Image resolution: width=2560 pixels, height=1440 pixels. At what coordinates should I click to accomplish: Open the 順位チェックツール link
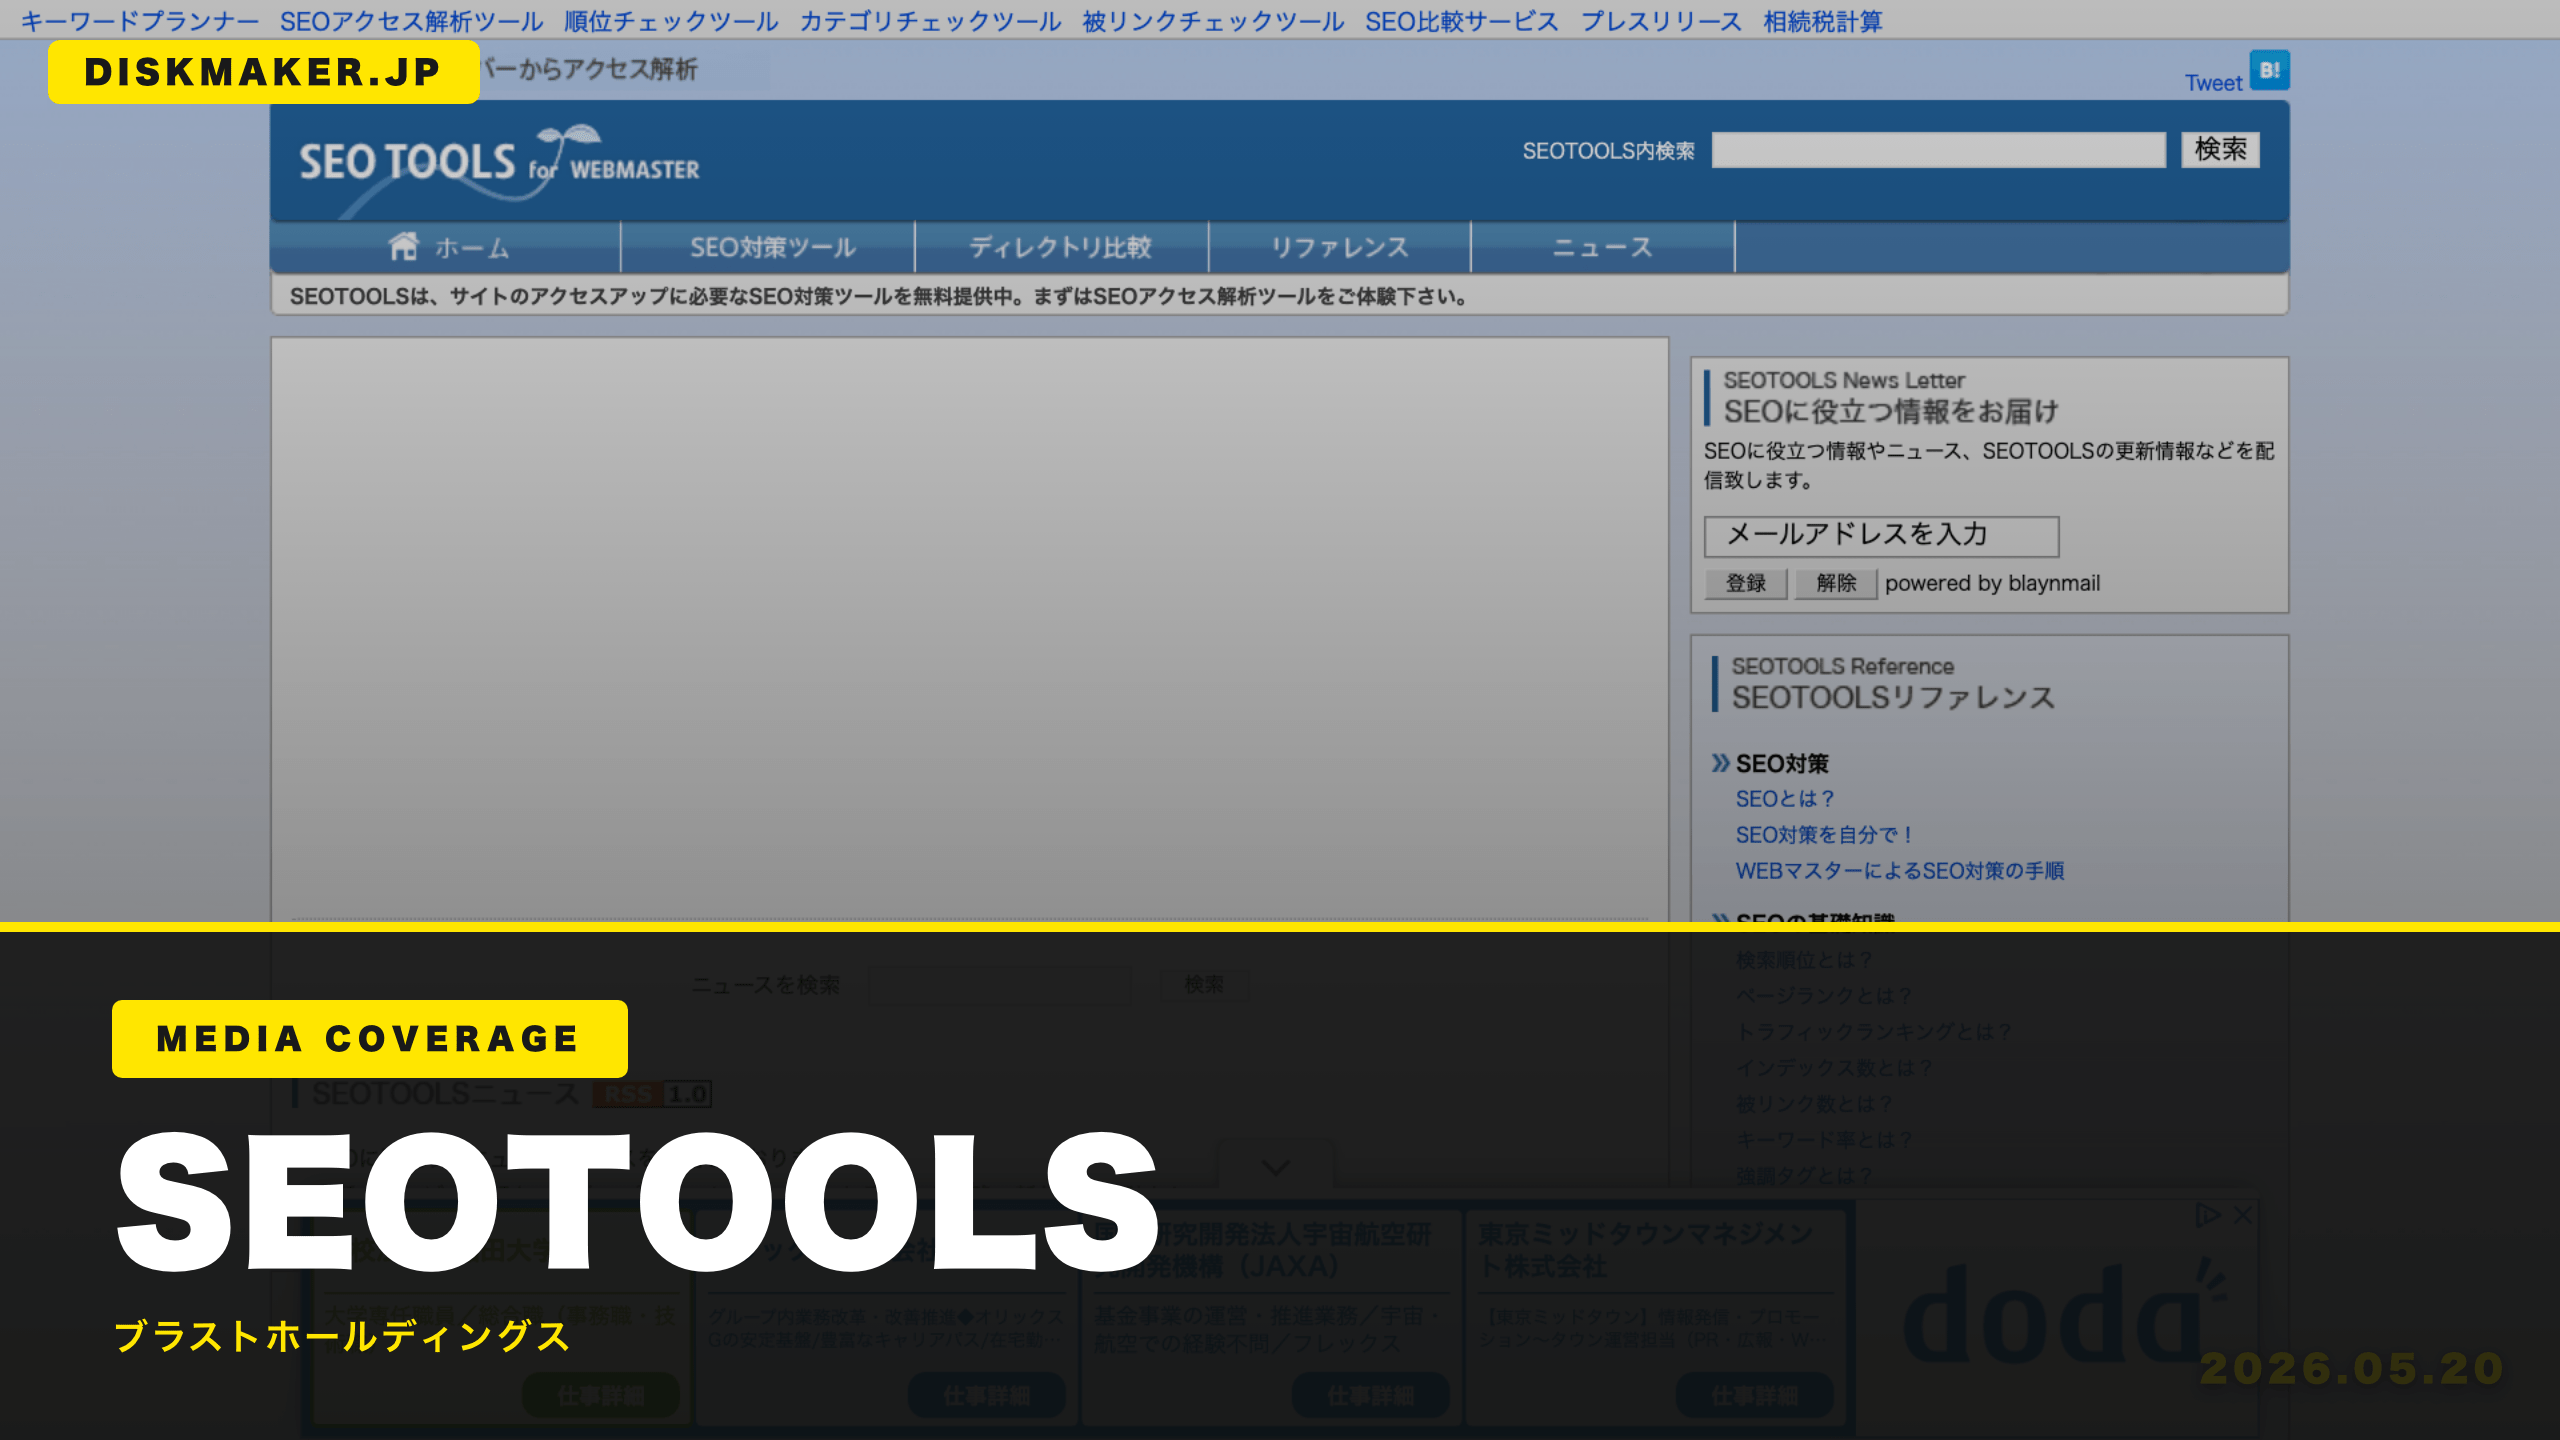click(671, 21)
